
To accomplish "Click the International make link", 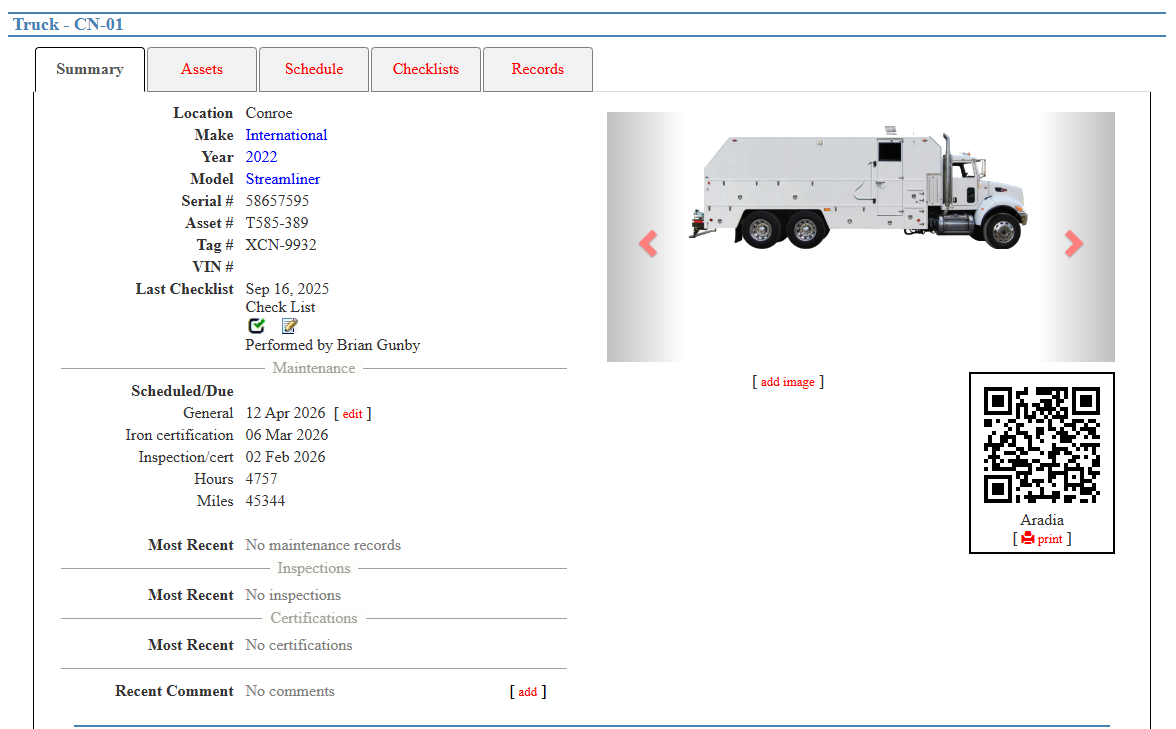I will 286,135.
